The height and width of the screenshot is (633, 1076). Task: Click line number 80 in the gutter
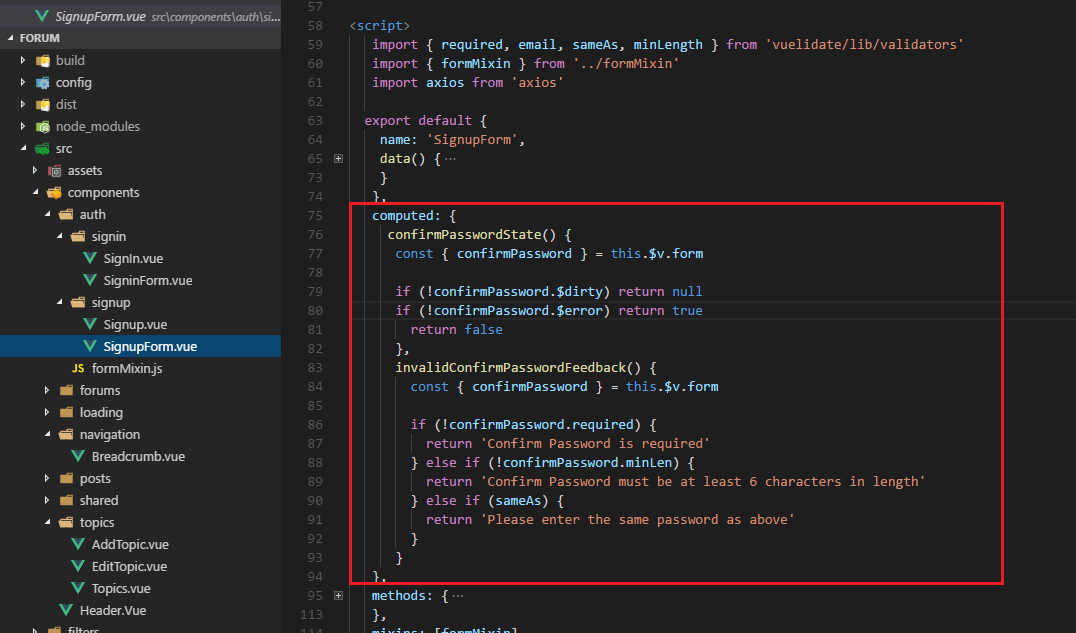coord(315,310)
